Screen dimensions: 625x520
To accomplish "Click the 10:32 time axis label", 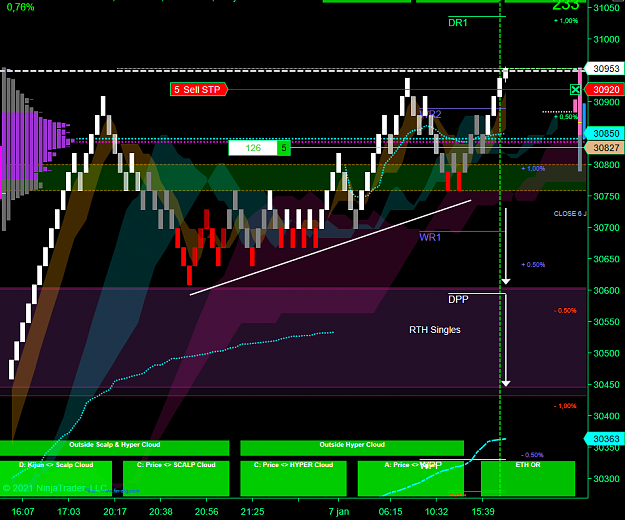I will [436, 512].
